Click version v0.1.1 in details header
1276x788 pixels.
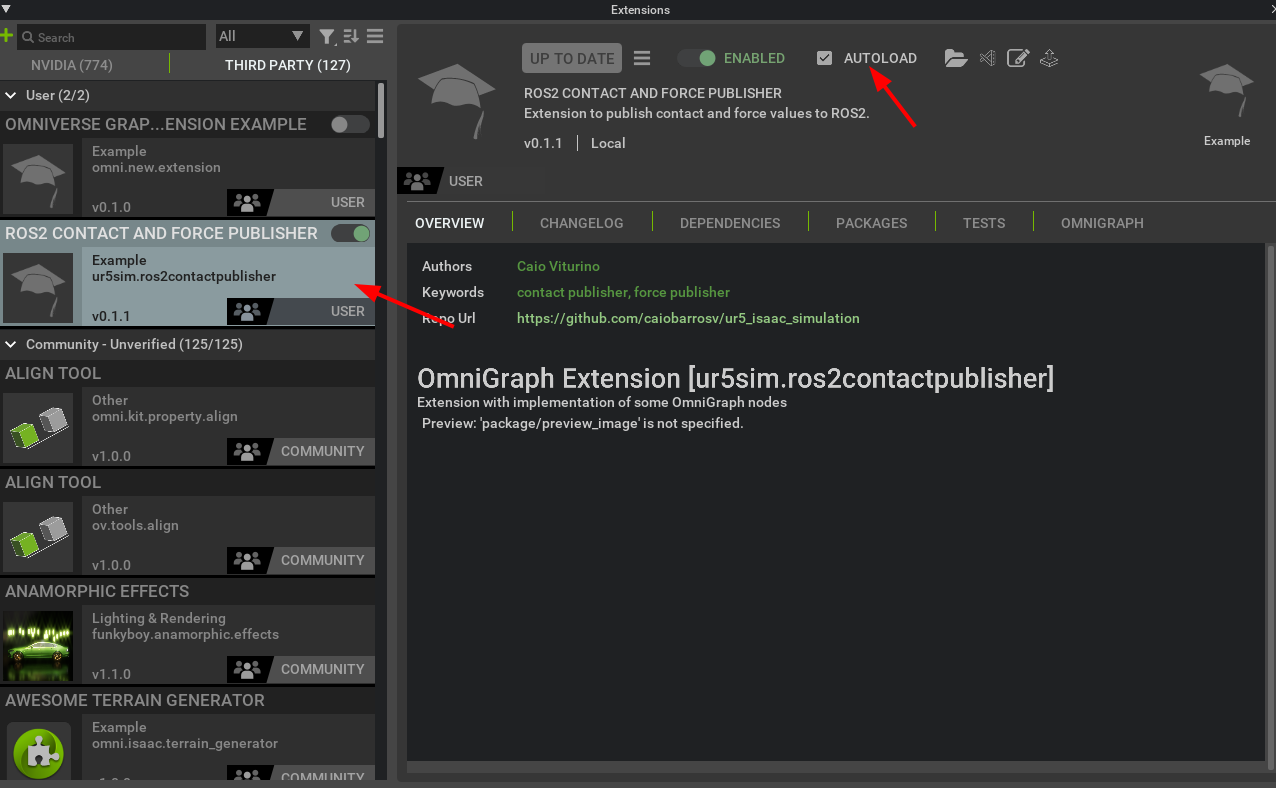543,143
